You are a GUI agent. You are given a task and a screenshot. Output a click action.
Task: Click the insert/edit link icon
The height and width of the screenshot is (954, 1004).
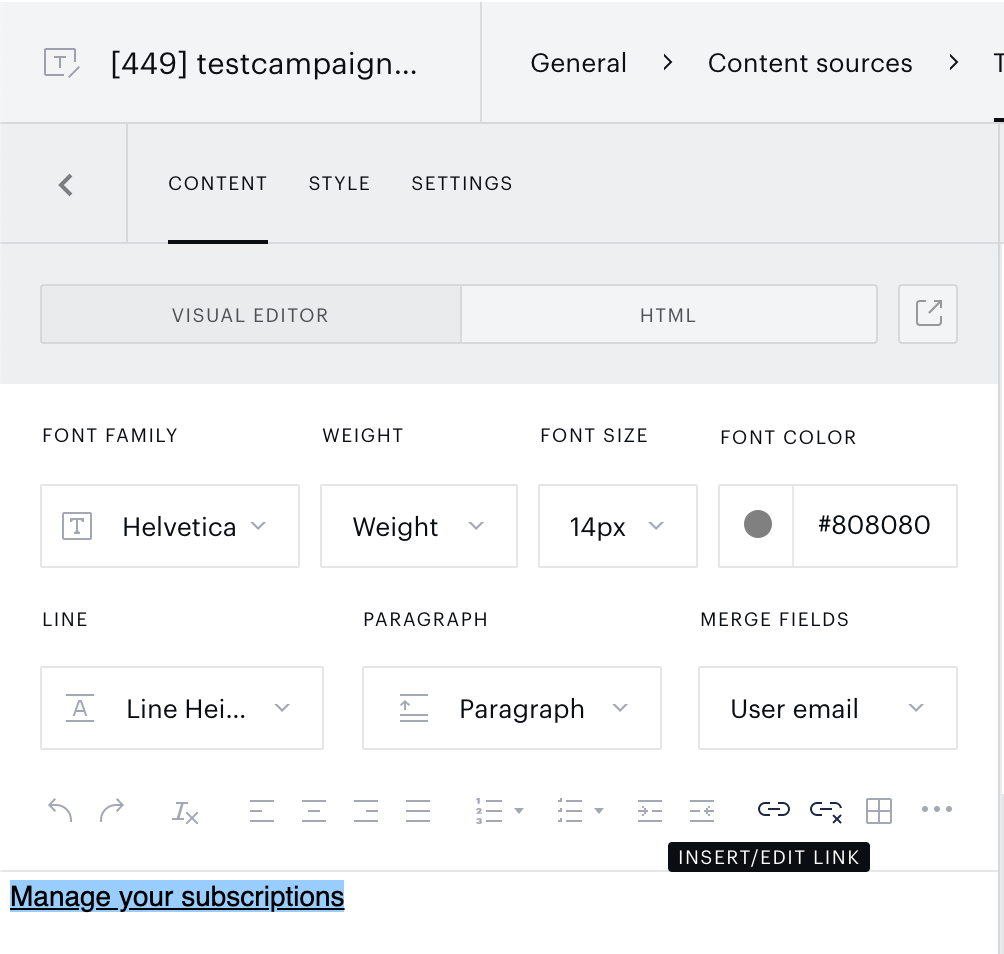[x=773, y=809]
